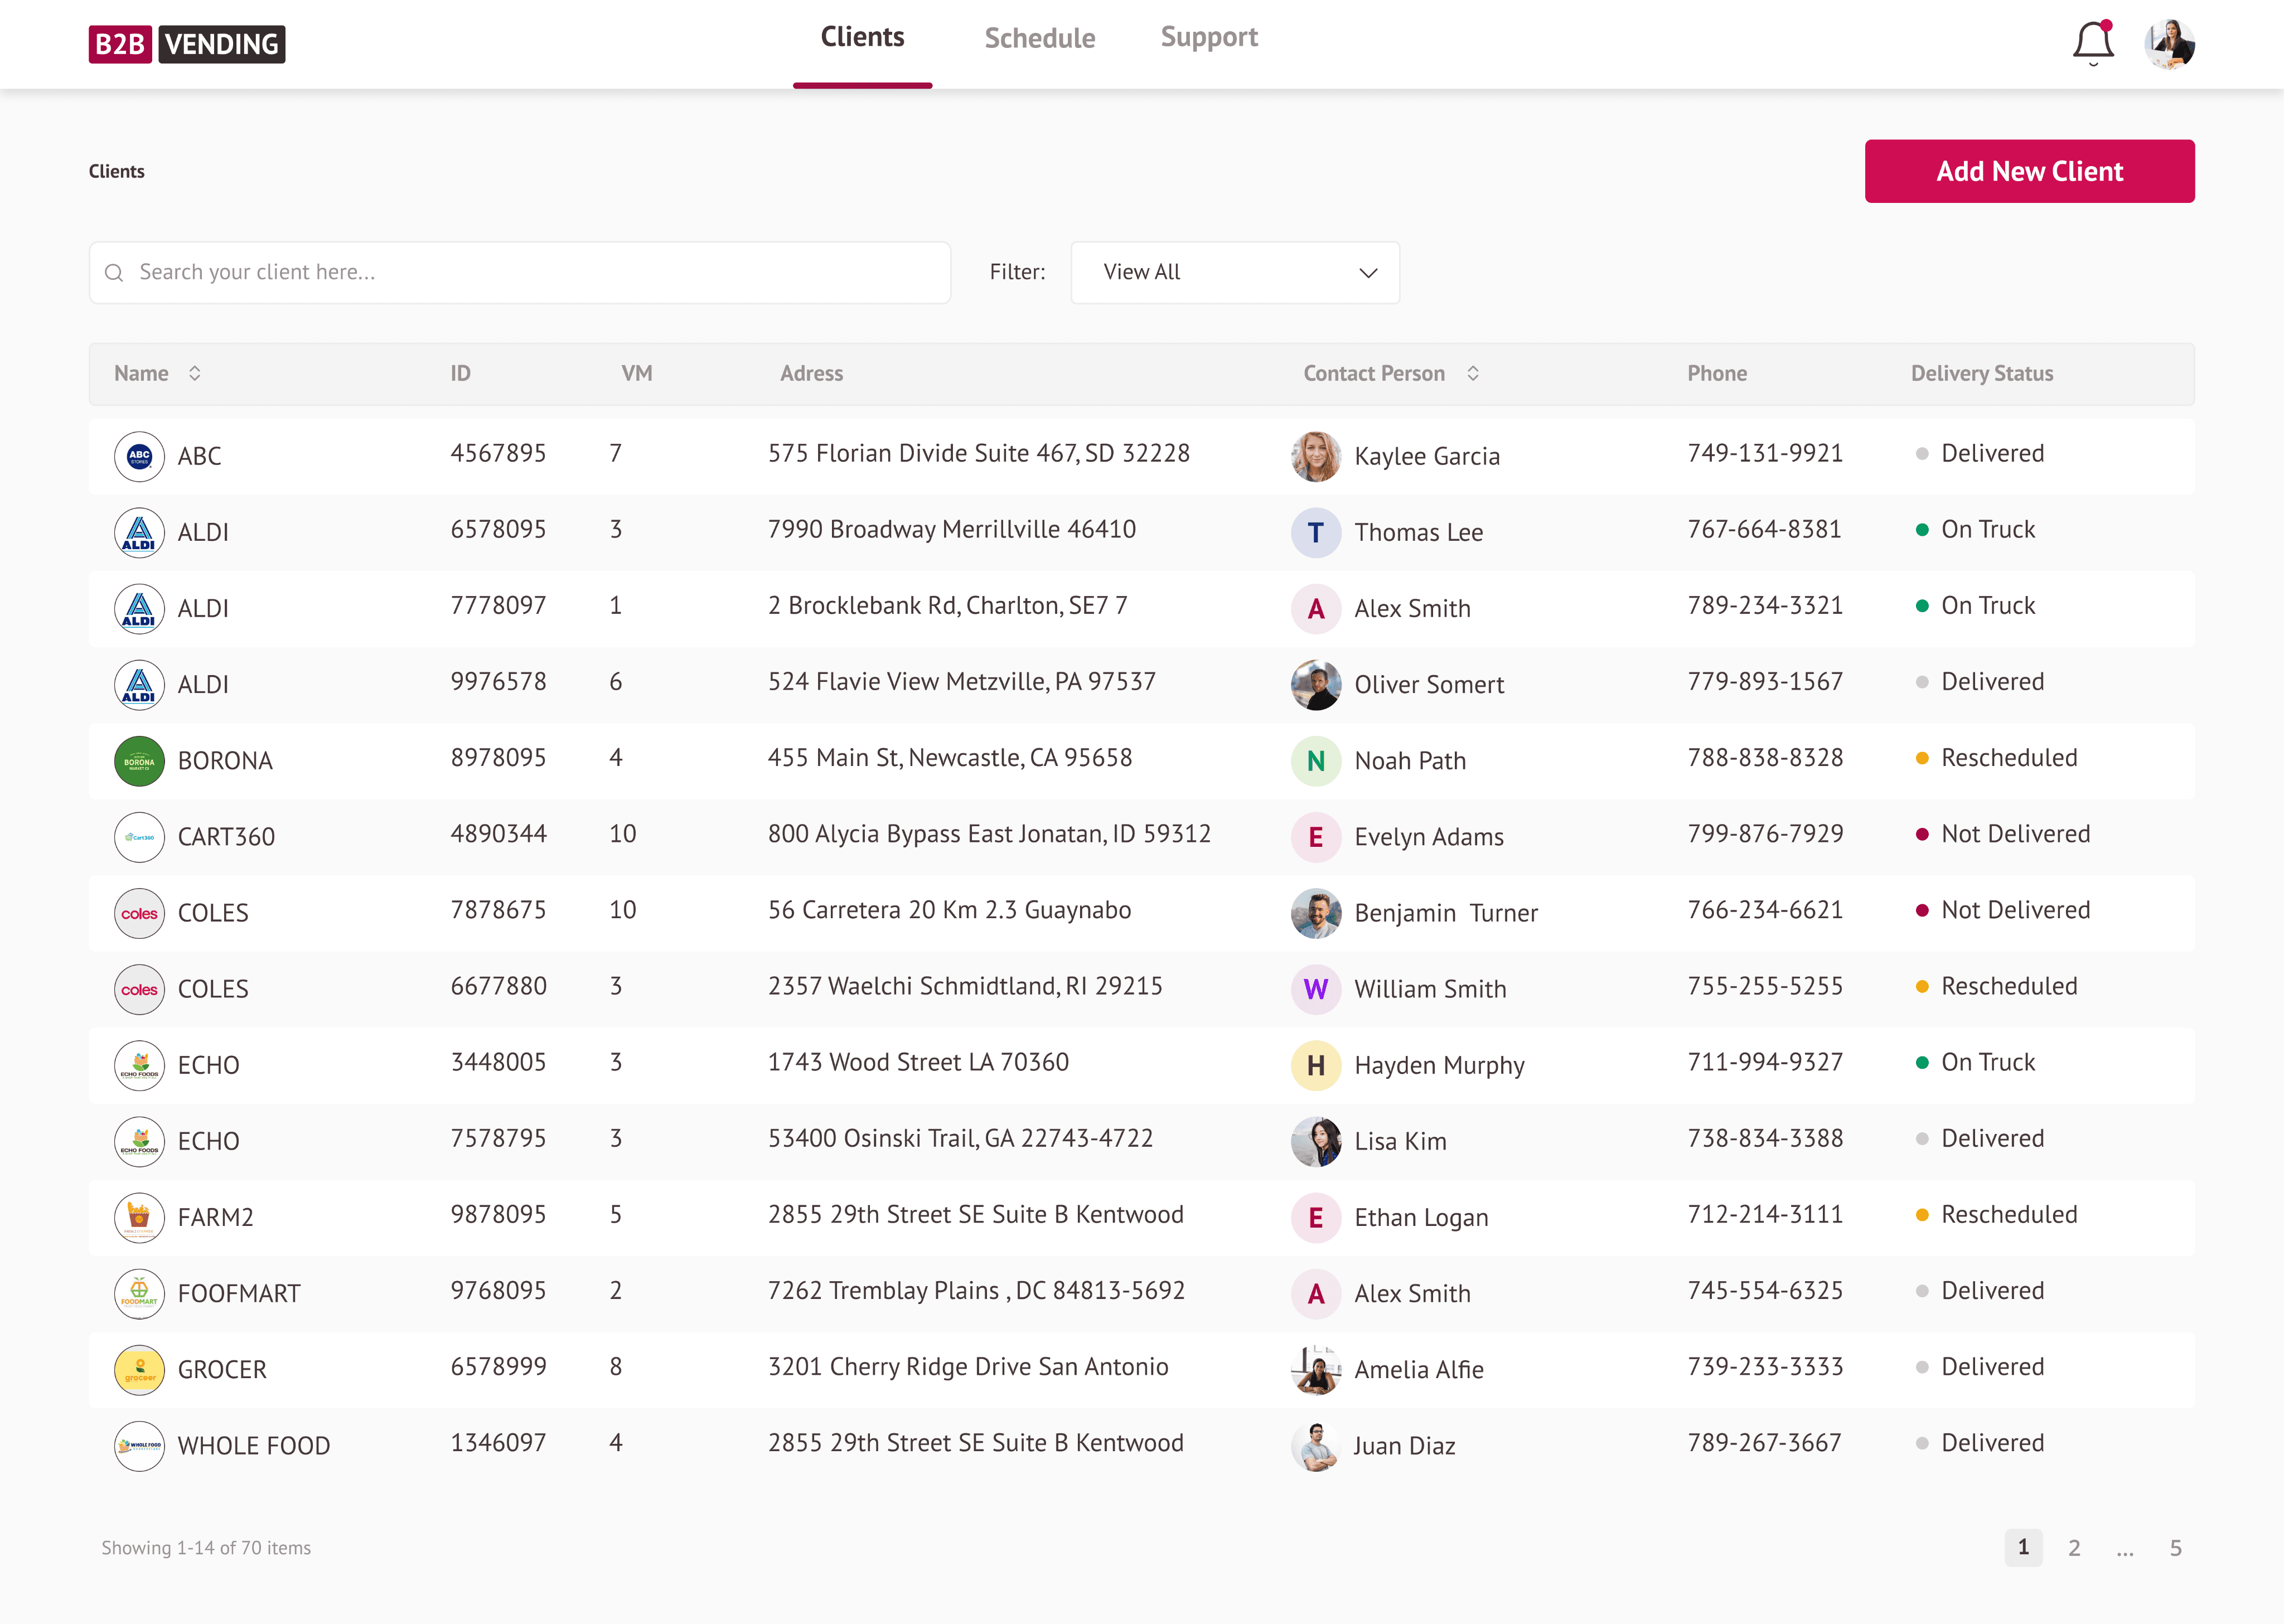Click address 1743 Wood Street LA 70360

coord(918,1062)
